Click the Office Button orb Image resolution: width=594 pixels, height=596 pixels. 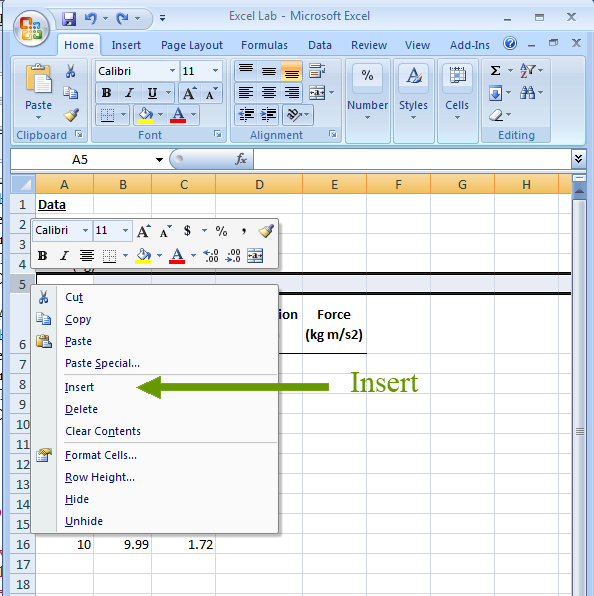coord(31,29)
